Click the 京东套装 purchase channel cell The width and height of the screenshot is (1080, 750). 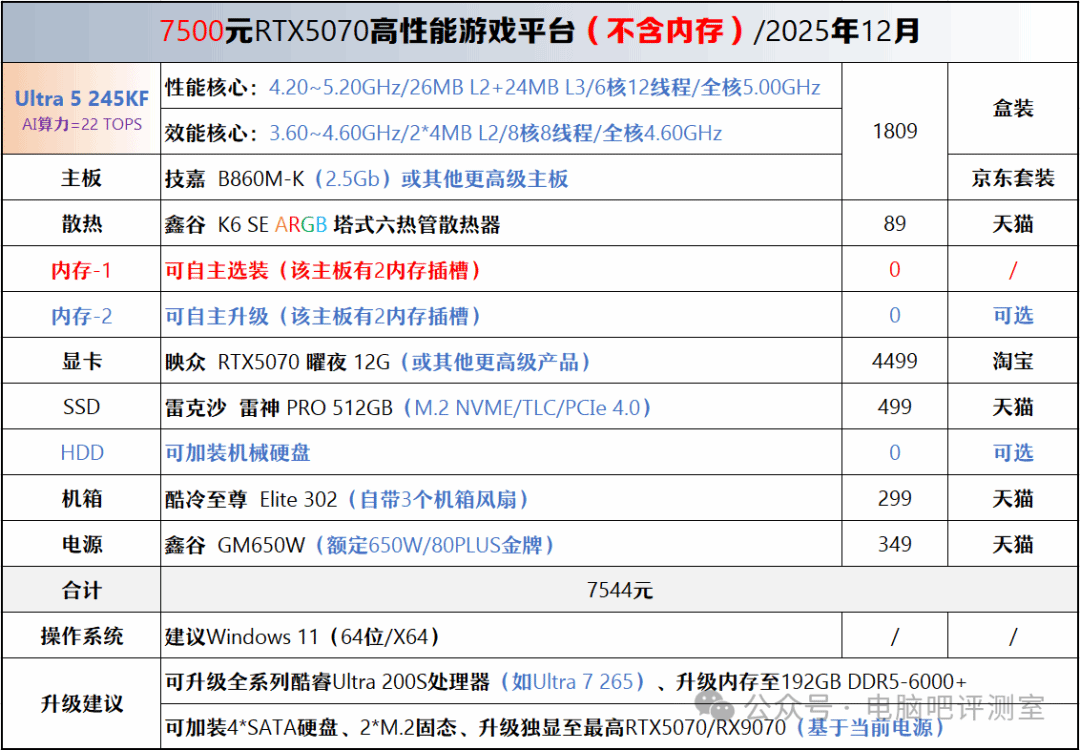[1012, 178]
